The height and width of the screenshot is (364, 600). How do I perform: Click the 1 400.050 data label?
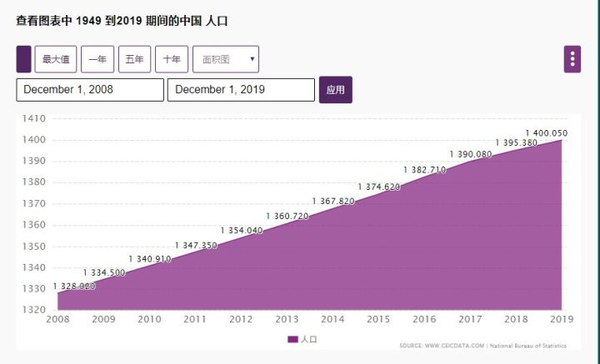546,133
